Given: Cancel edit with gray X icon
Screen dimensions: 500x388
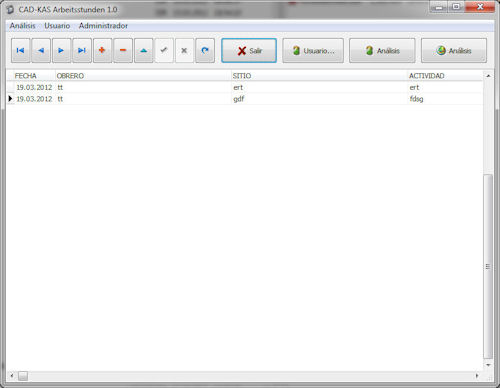Looking at the screenshot, I should (184, 50).
